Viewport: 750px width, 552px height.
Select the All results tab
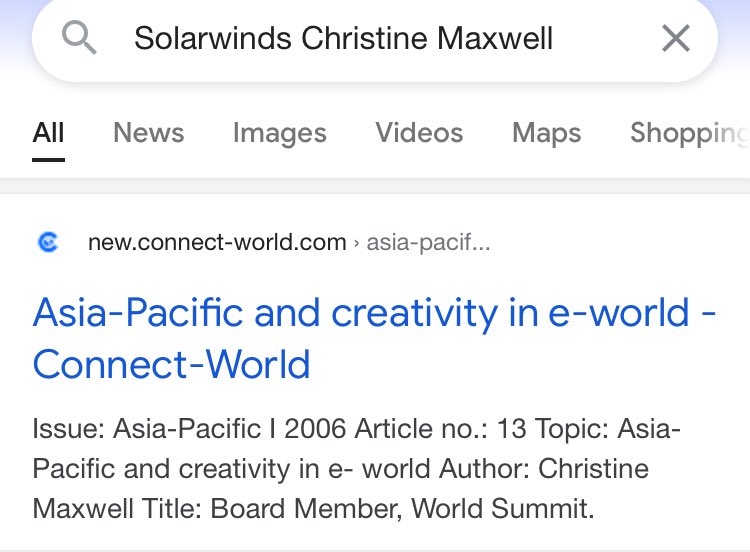(x=48, y=132)
